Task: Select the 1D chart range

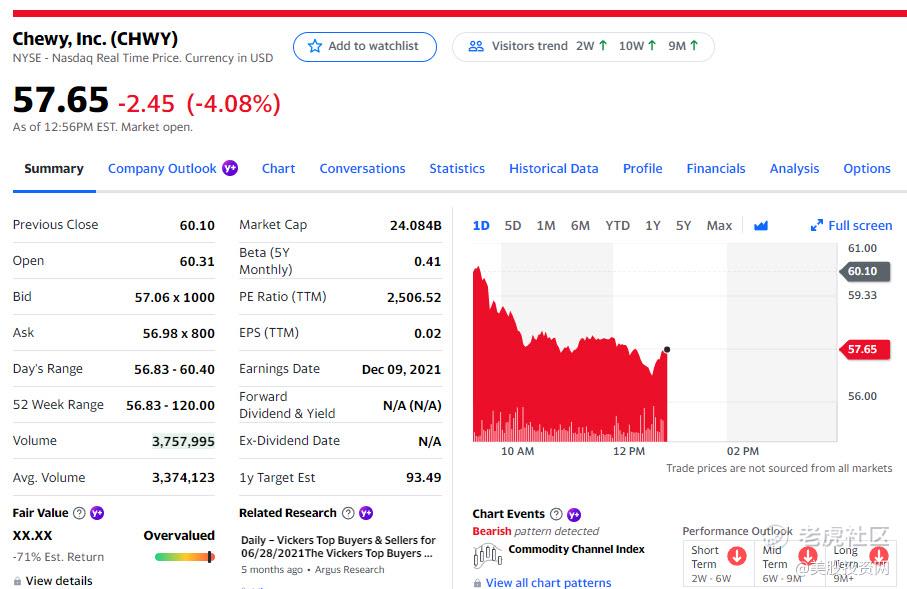Action: [481, 226]
